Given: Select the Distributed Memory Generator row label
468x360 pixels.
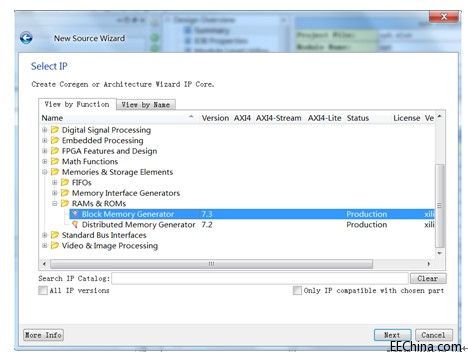Looking at the screenshot, I should (139, 224).
